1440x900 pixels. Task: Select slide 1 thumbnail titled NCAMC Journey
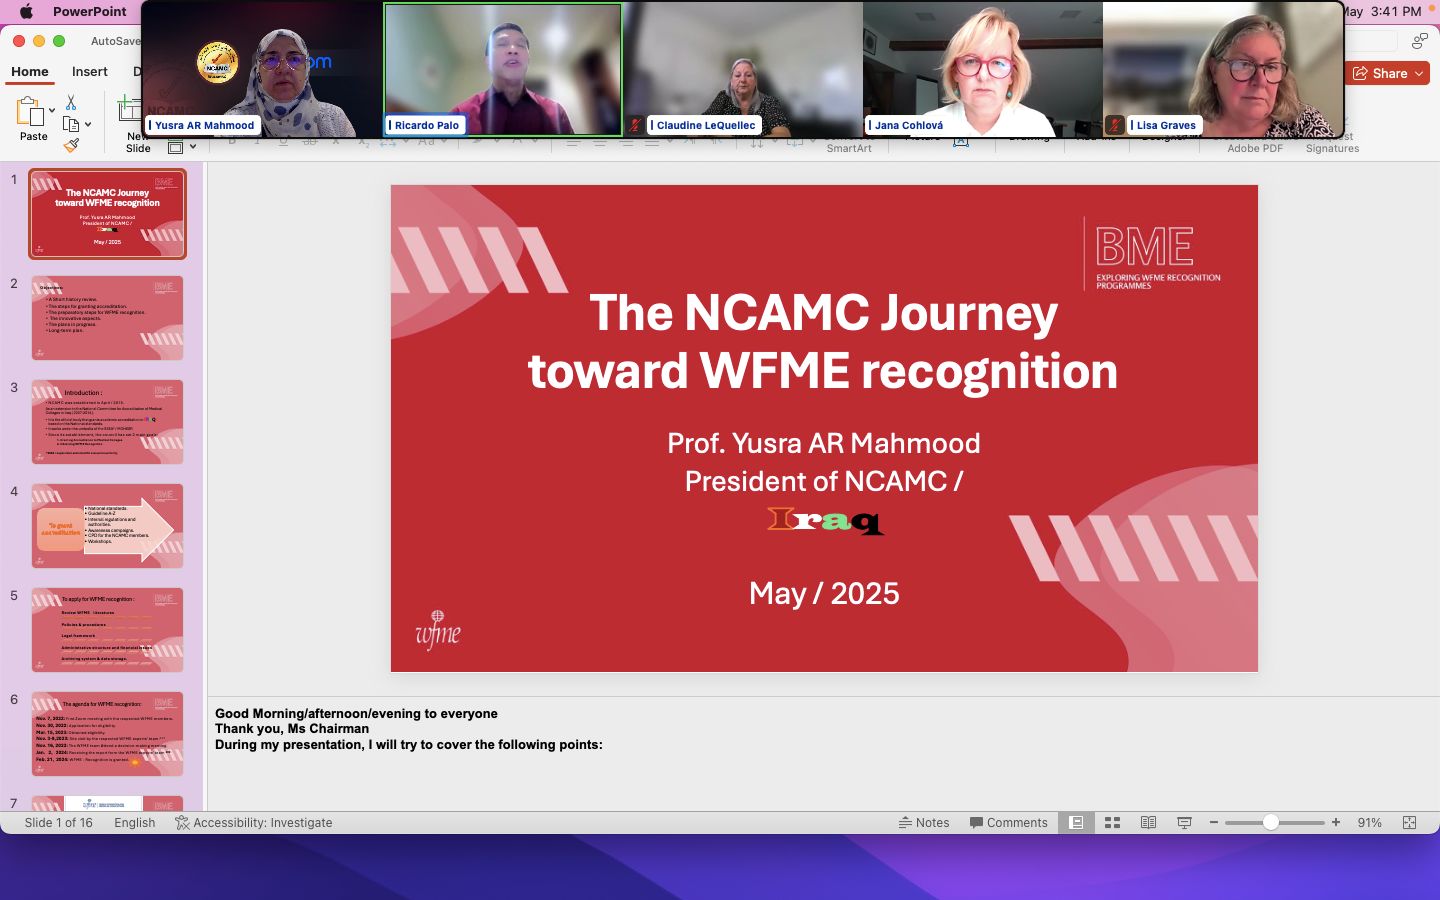point(107,214)
